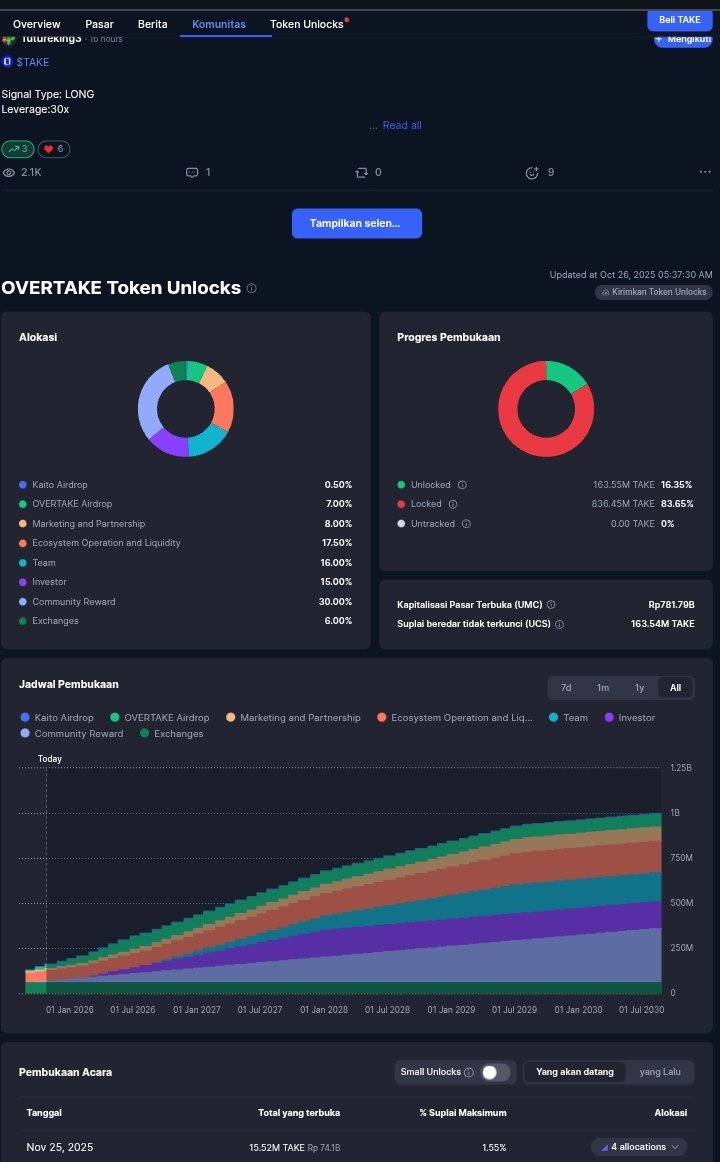Open the Berita tab
Image resolution: width=720 pixels, height=1162 pixels.
[x=153, y=24]
